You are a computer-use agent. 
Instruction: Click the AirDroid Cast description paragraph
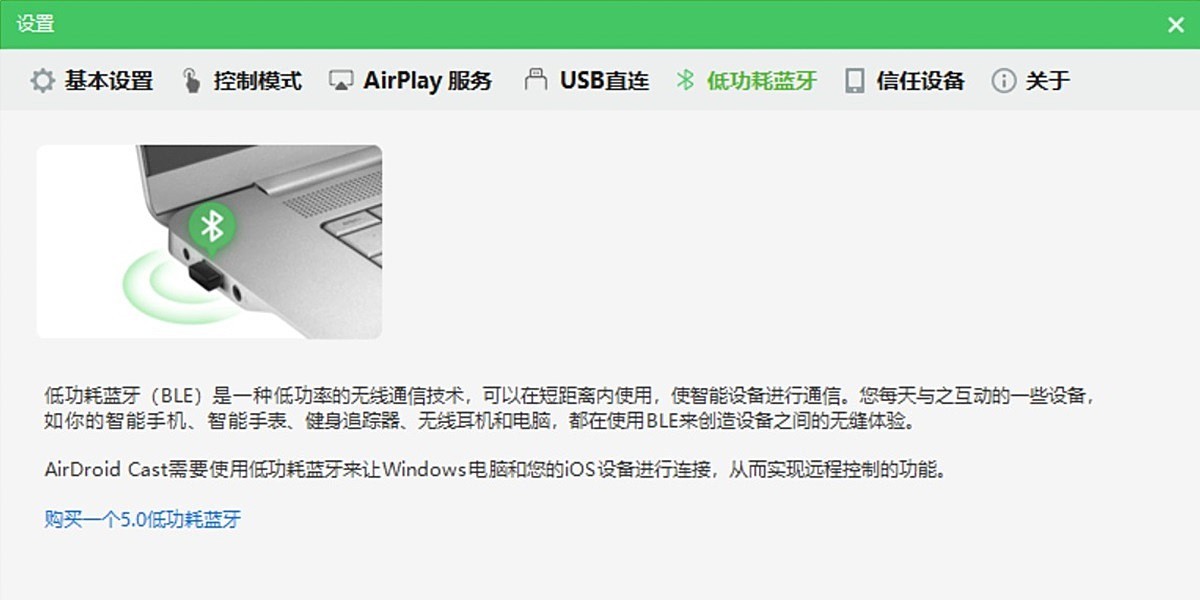pos(495,469)
